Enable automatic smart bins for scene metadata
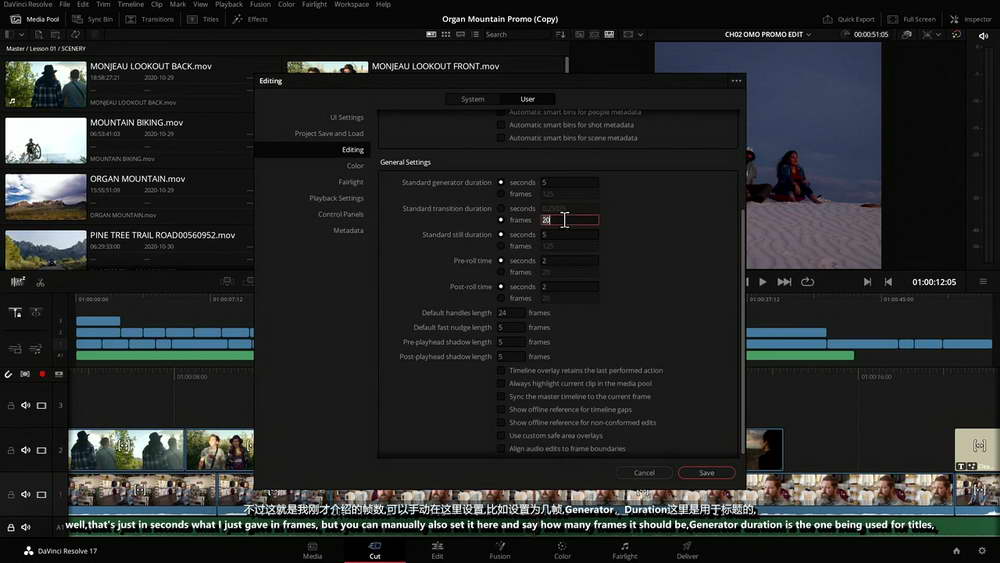The height and width of the screenshot is (563, 1000). (x=501, y=138)
